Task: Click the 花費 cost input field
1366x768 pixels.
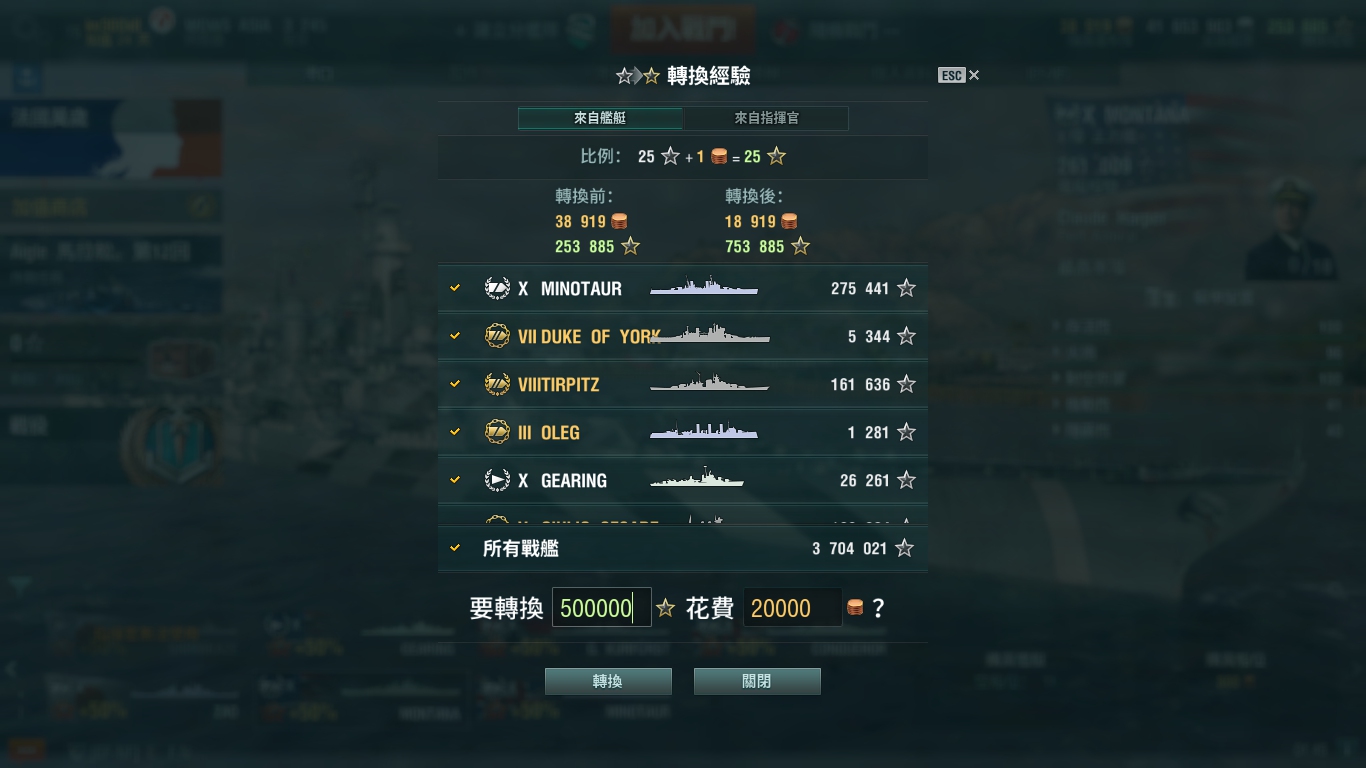Action: (x=792, y=607)
